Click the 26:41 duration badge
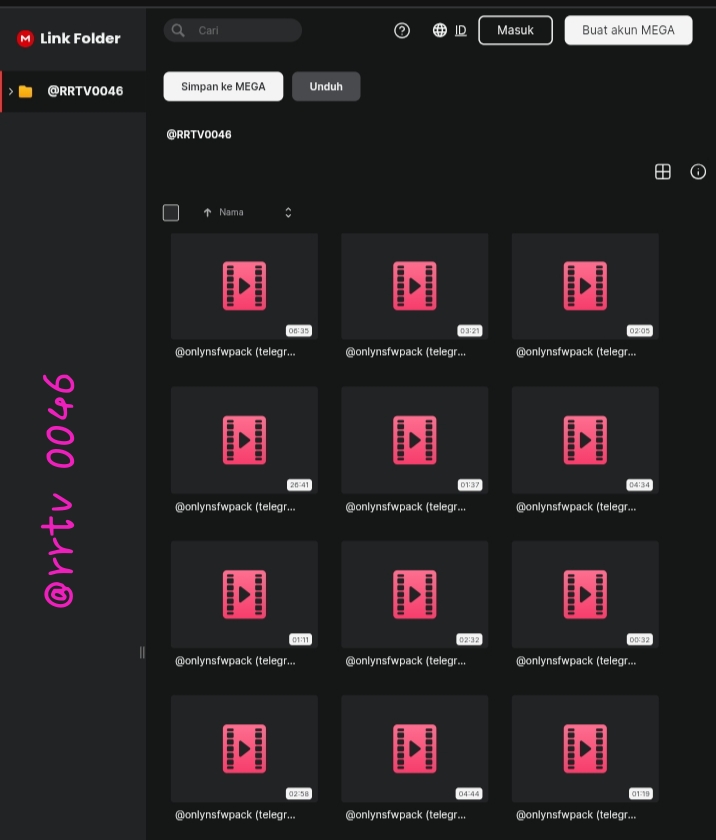Image resolution: width=716 pixels, height=840 pixels. (299, 485)
